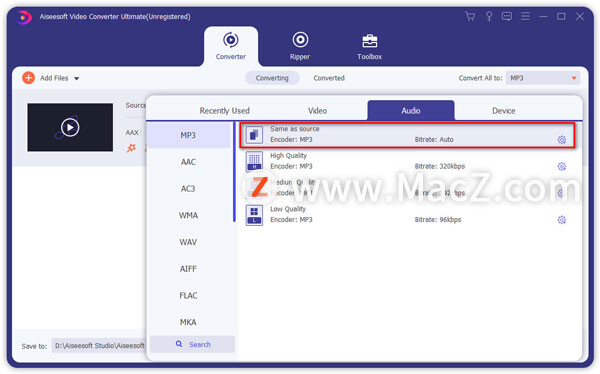Click the High Quality preset icon
The height and width of the screenshot is (374, 600).
pyautogui.click(x=254, y=161)
